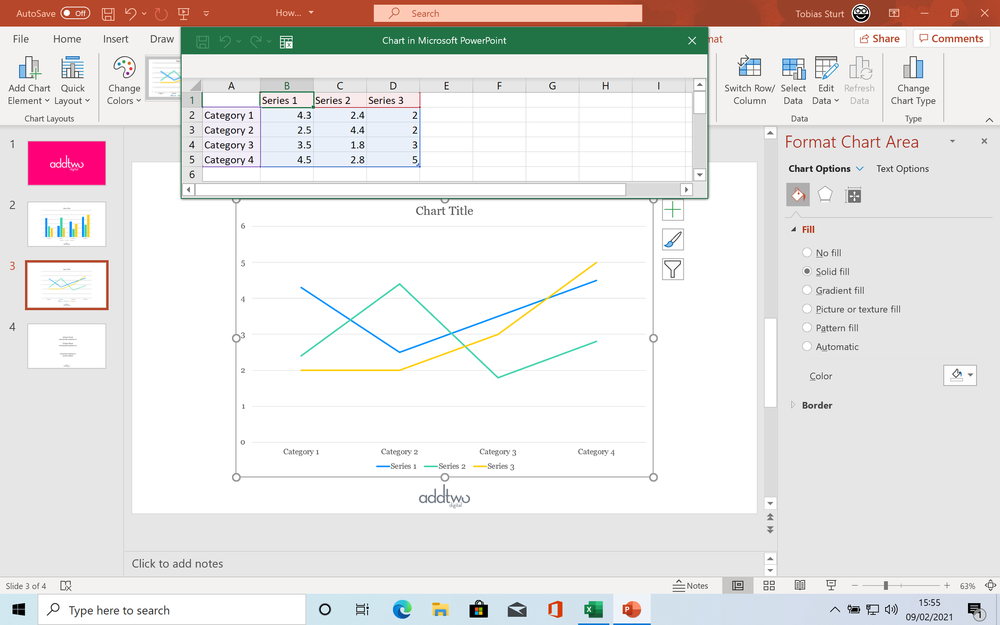The height and width of the screenshot is (625, 1000).
Task: Open the Chart Elements plus icon
Action: (672, 210)
